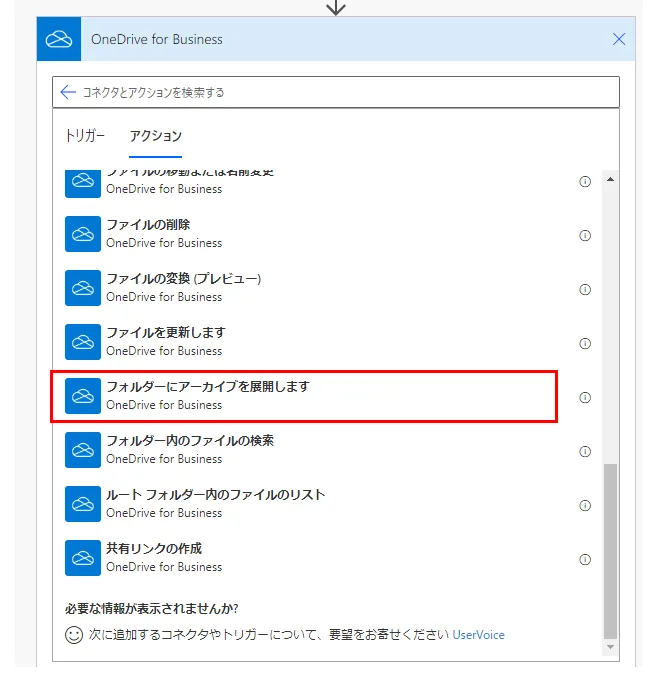
Task: Click cloud icon for フォルダーにアーカイブを展開します
Action: click(83, 396)
